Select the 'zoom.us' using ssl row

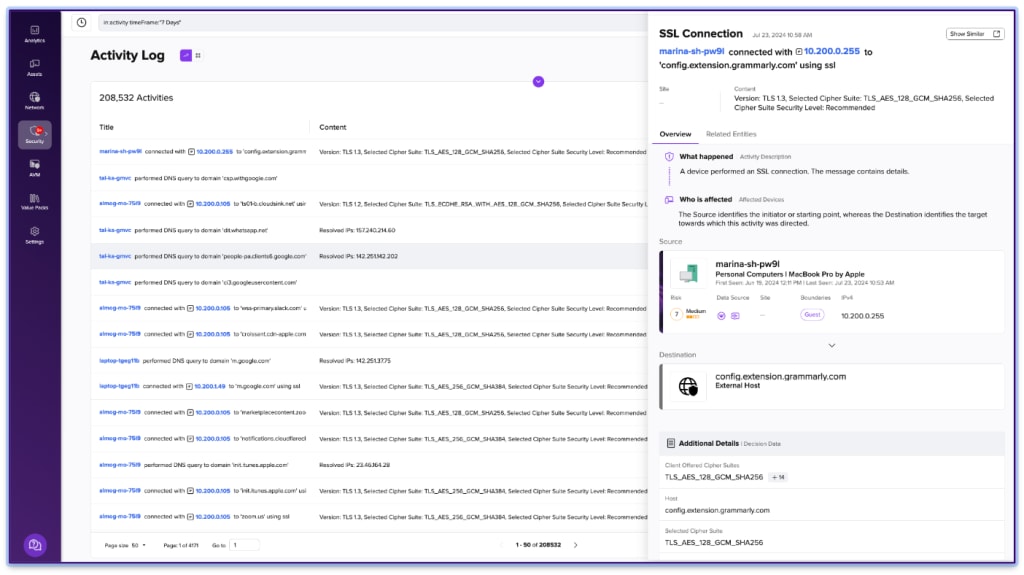coord(370,517)
